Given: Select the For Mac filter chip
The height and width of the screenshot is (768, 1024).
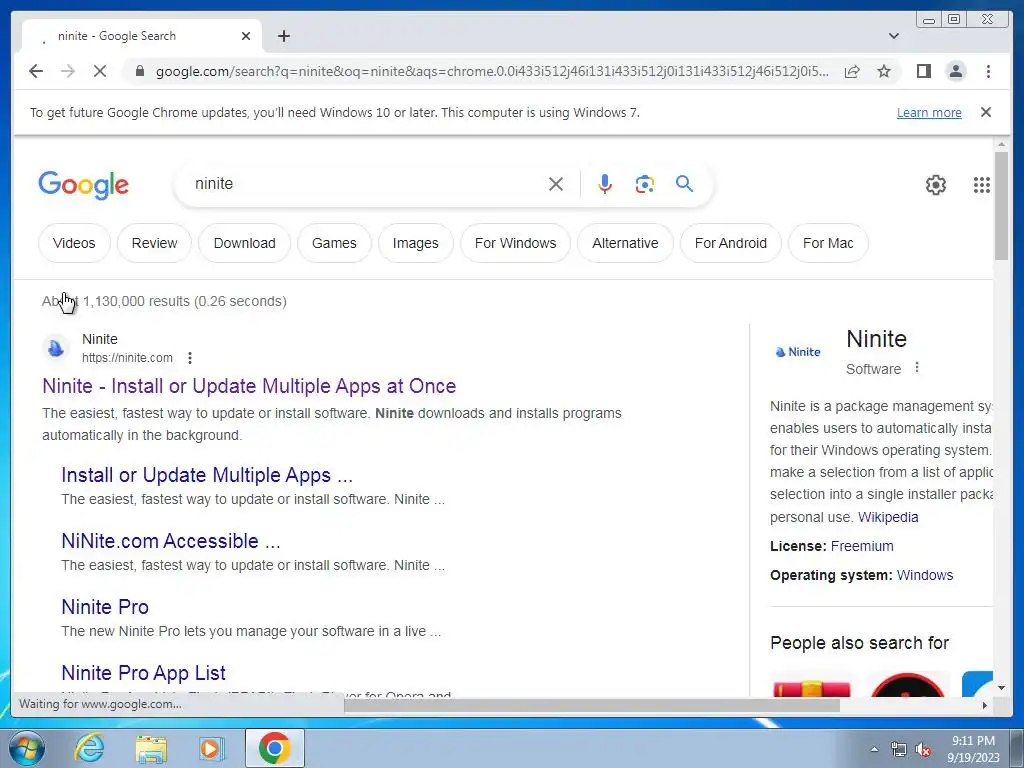Looking at the screenshot, I should click(x=828, y=243).
